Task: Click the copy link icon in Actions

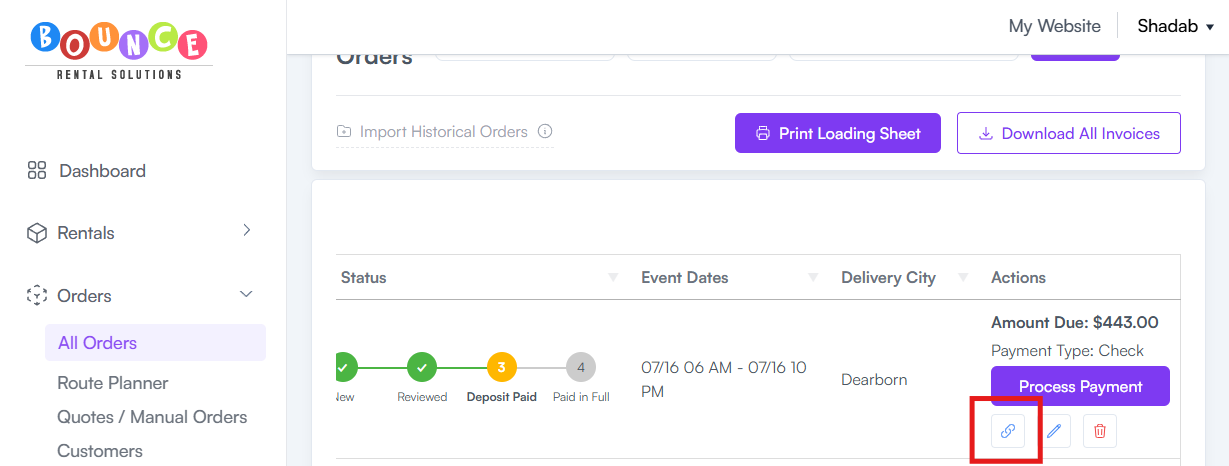Action: tap(1007, 431)
